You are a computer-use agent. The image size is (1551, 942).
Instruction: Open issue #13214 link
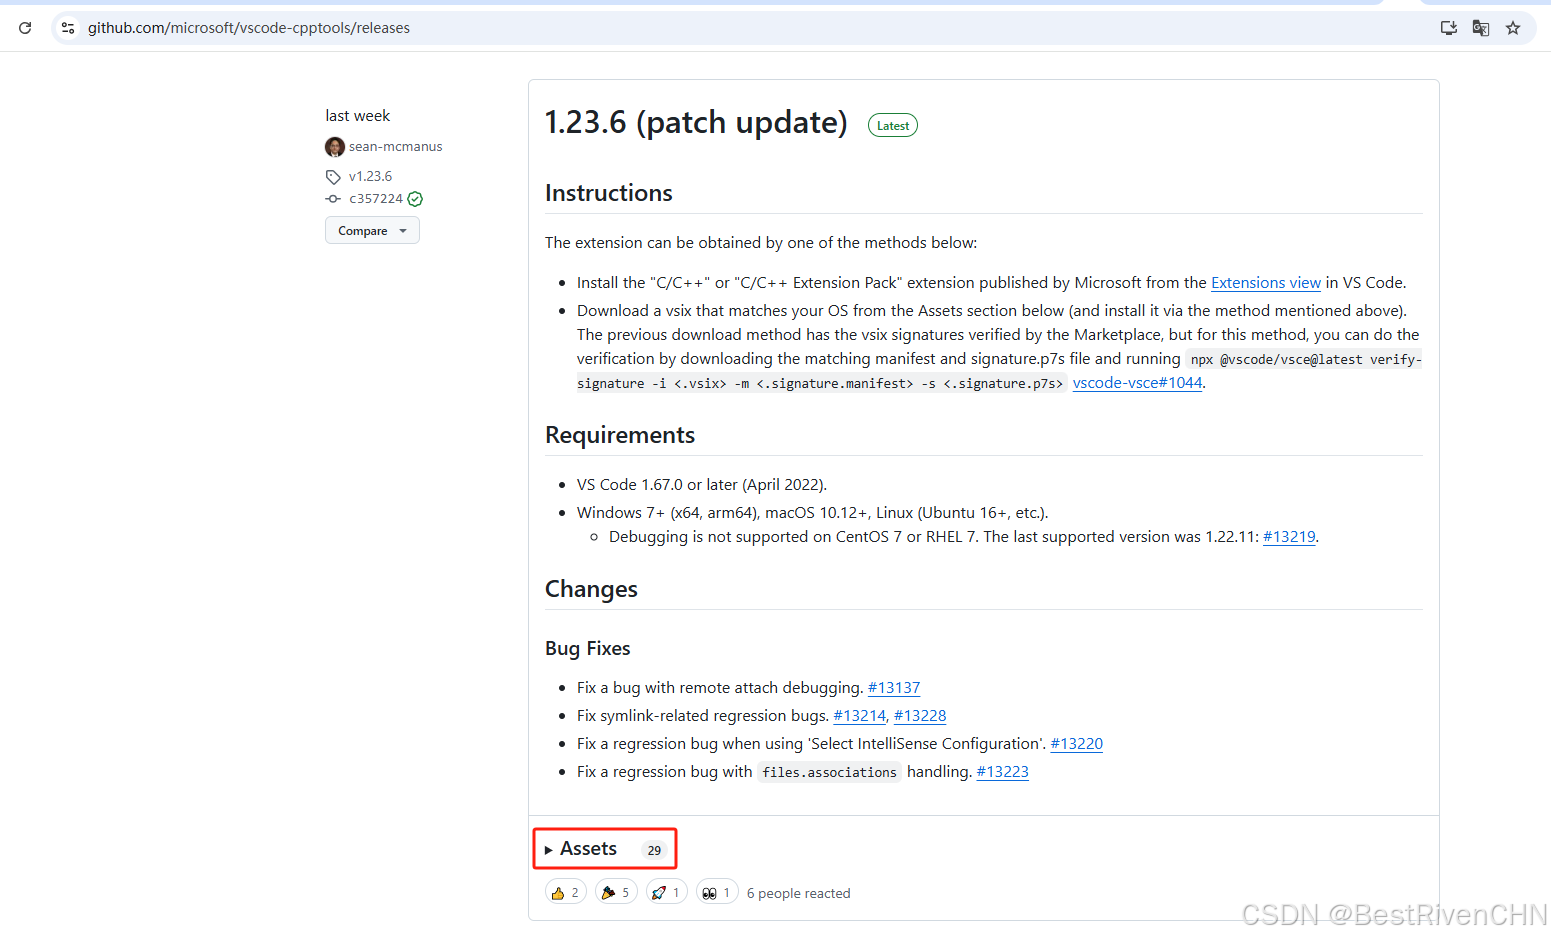pos(860,716)
